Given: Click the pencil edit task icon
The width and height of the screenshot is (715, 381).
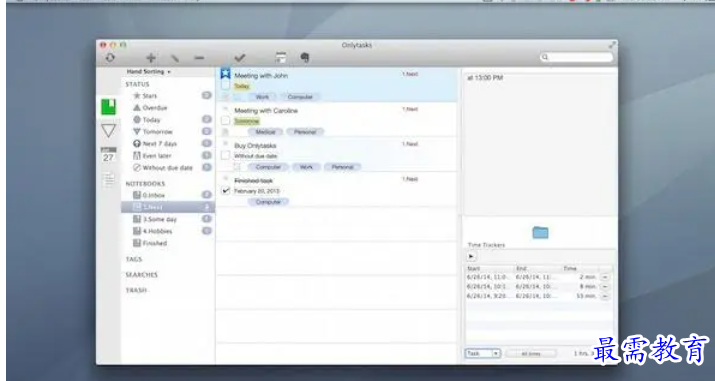Looking at the screenshot, I should pos(175,58).
